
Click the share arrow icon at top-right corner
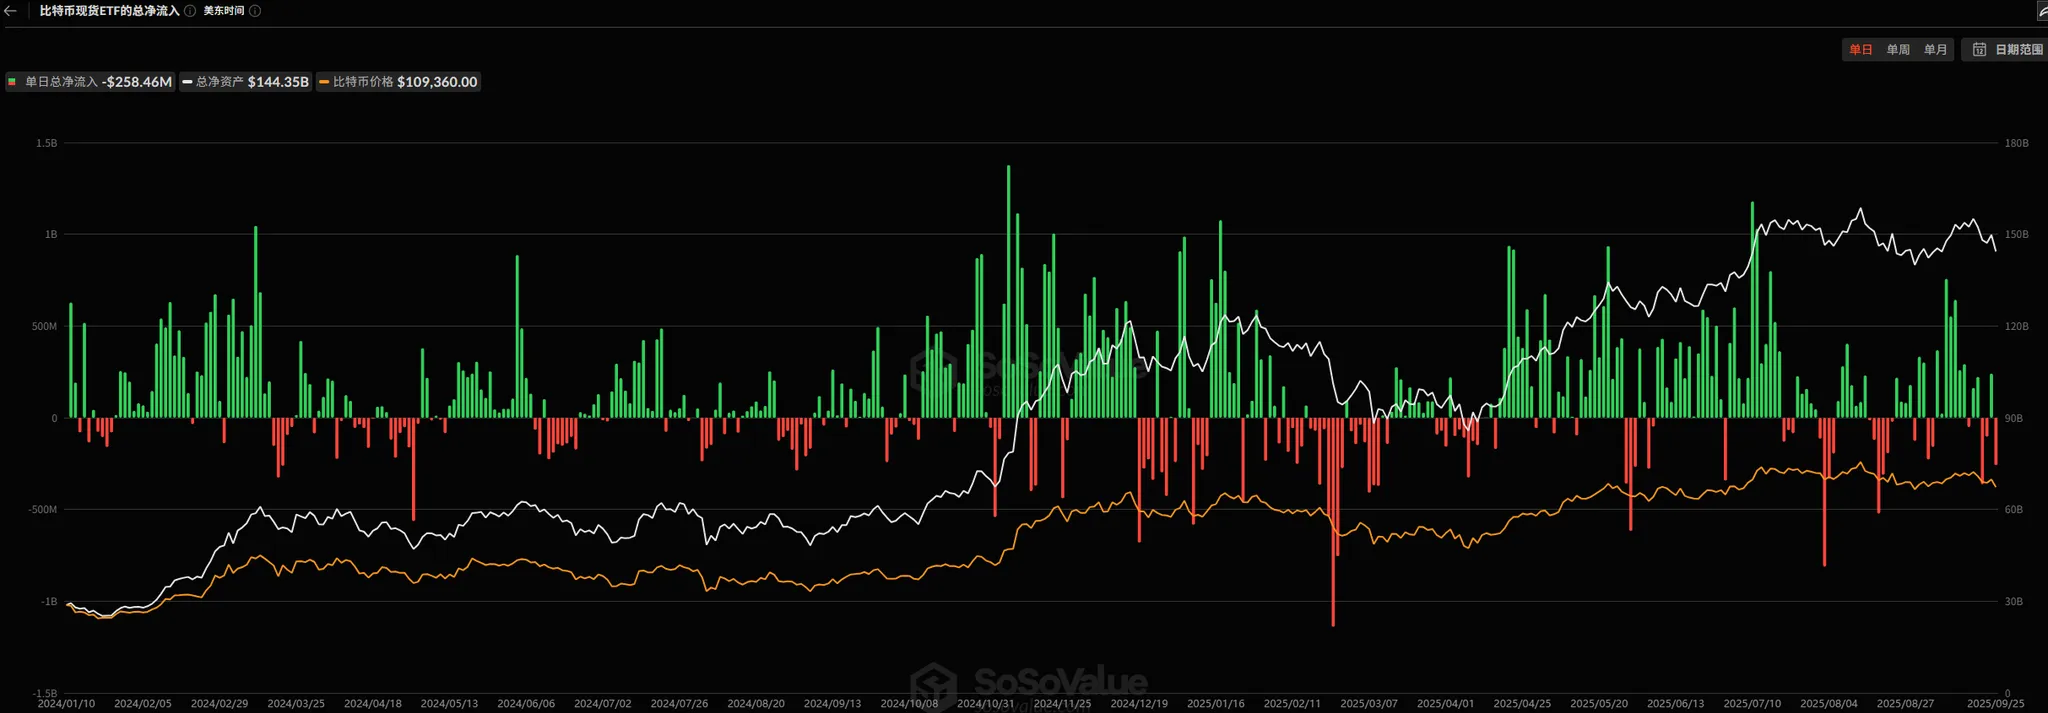click(2041, 11)
